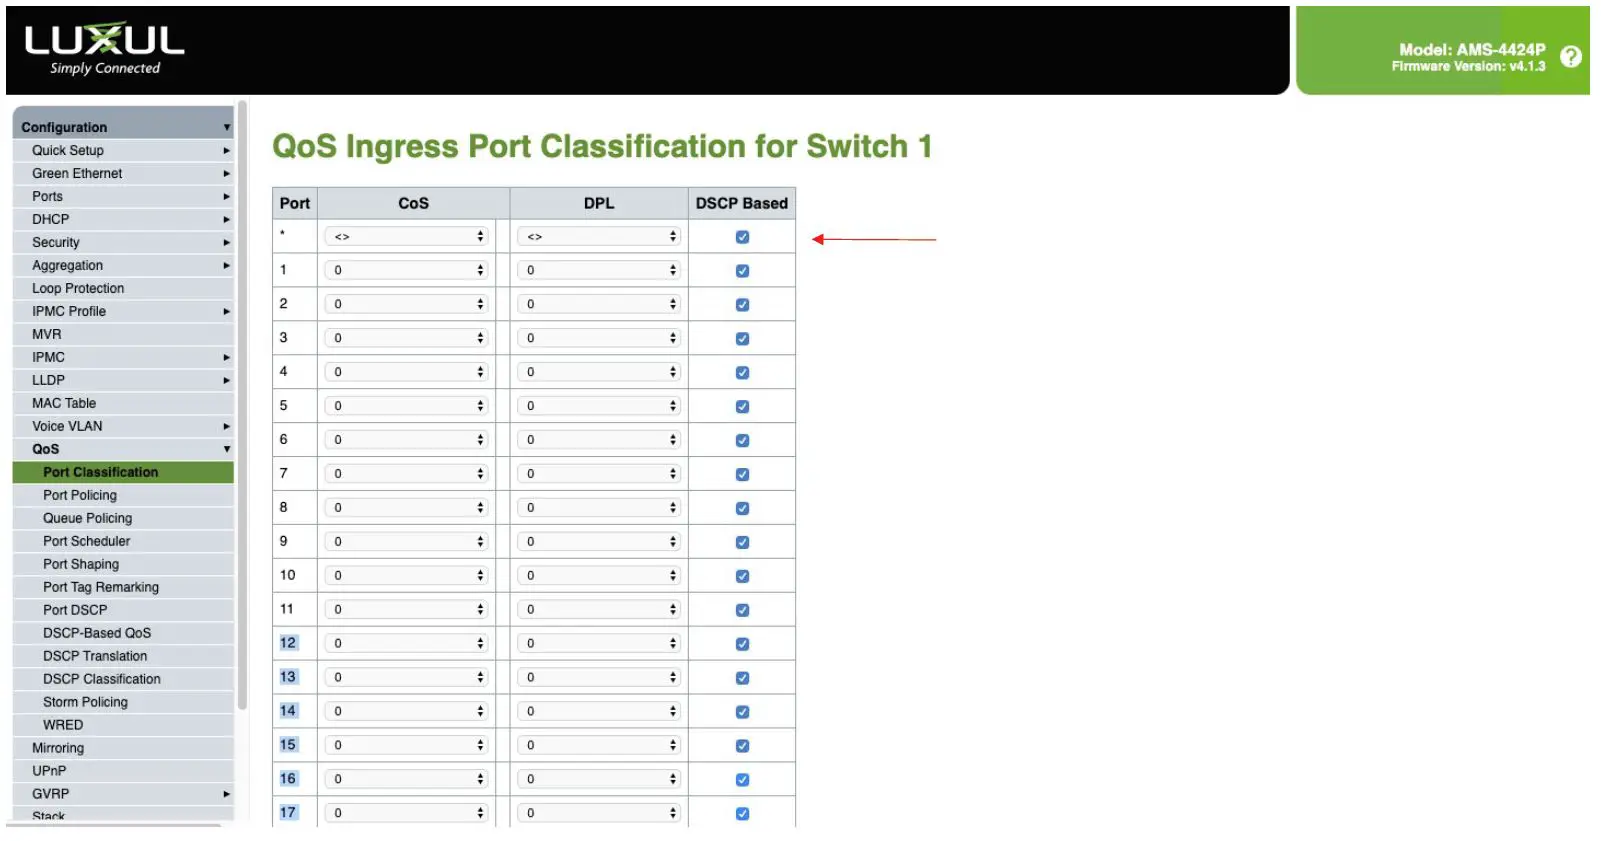Uncheck DSCP Based for port 5
The width and height of the screenshot is (1601, 841).
pos(742,407)
